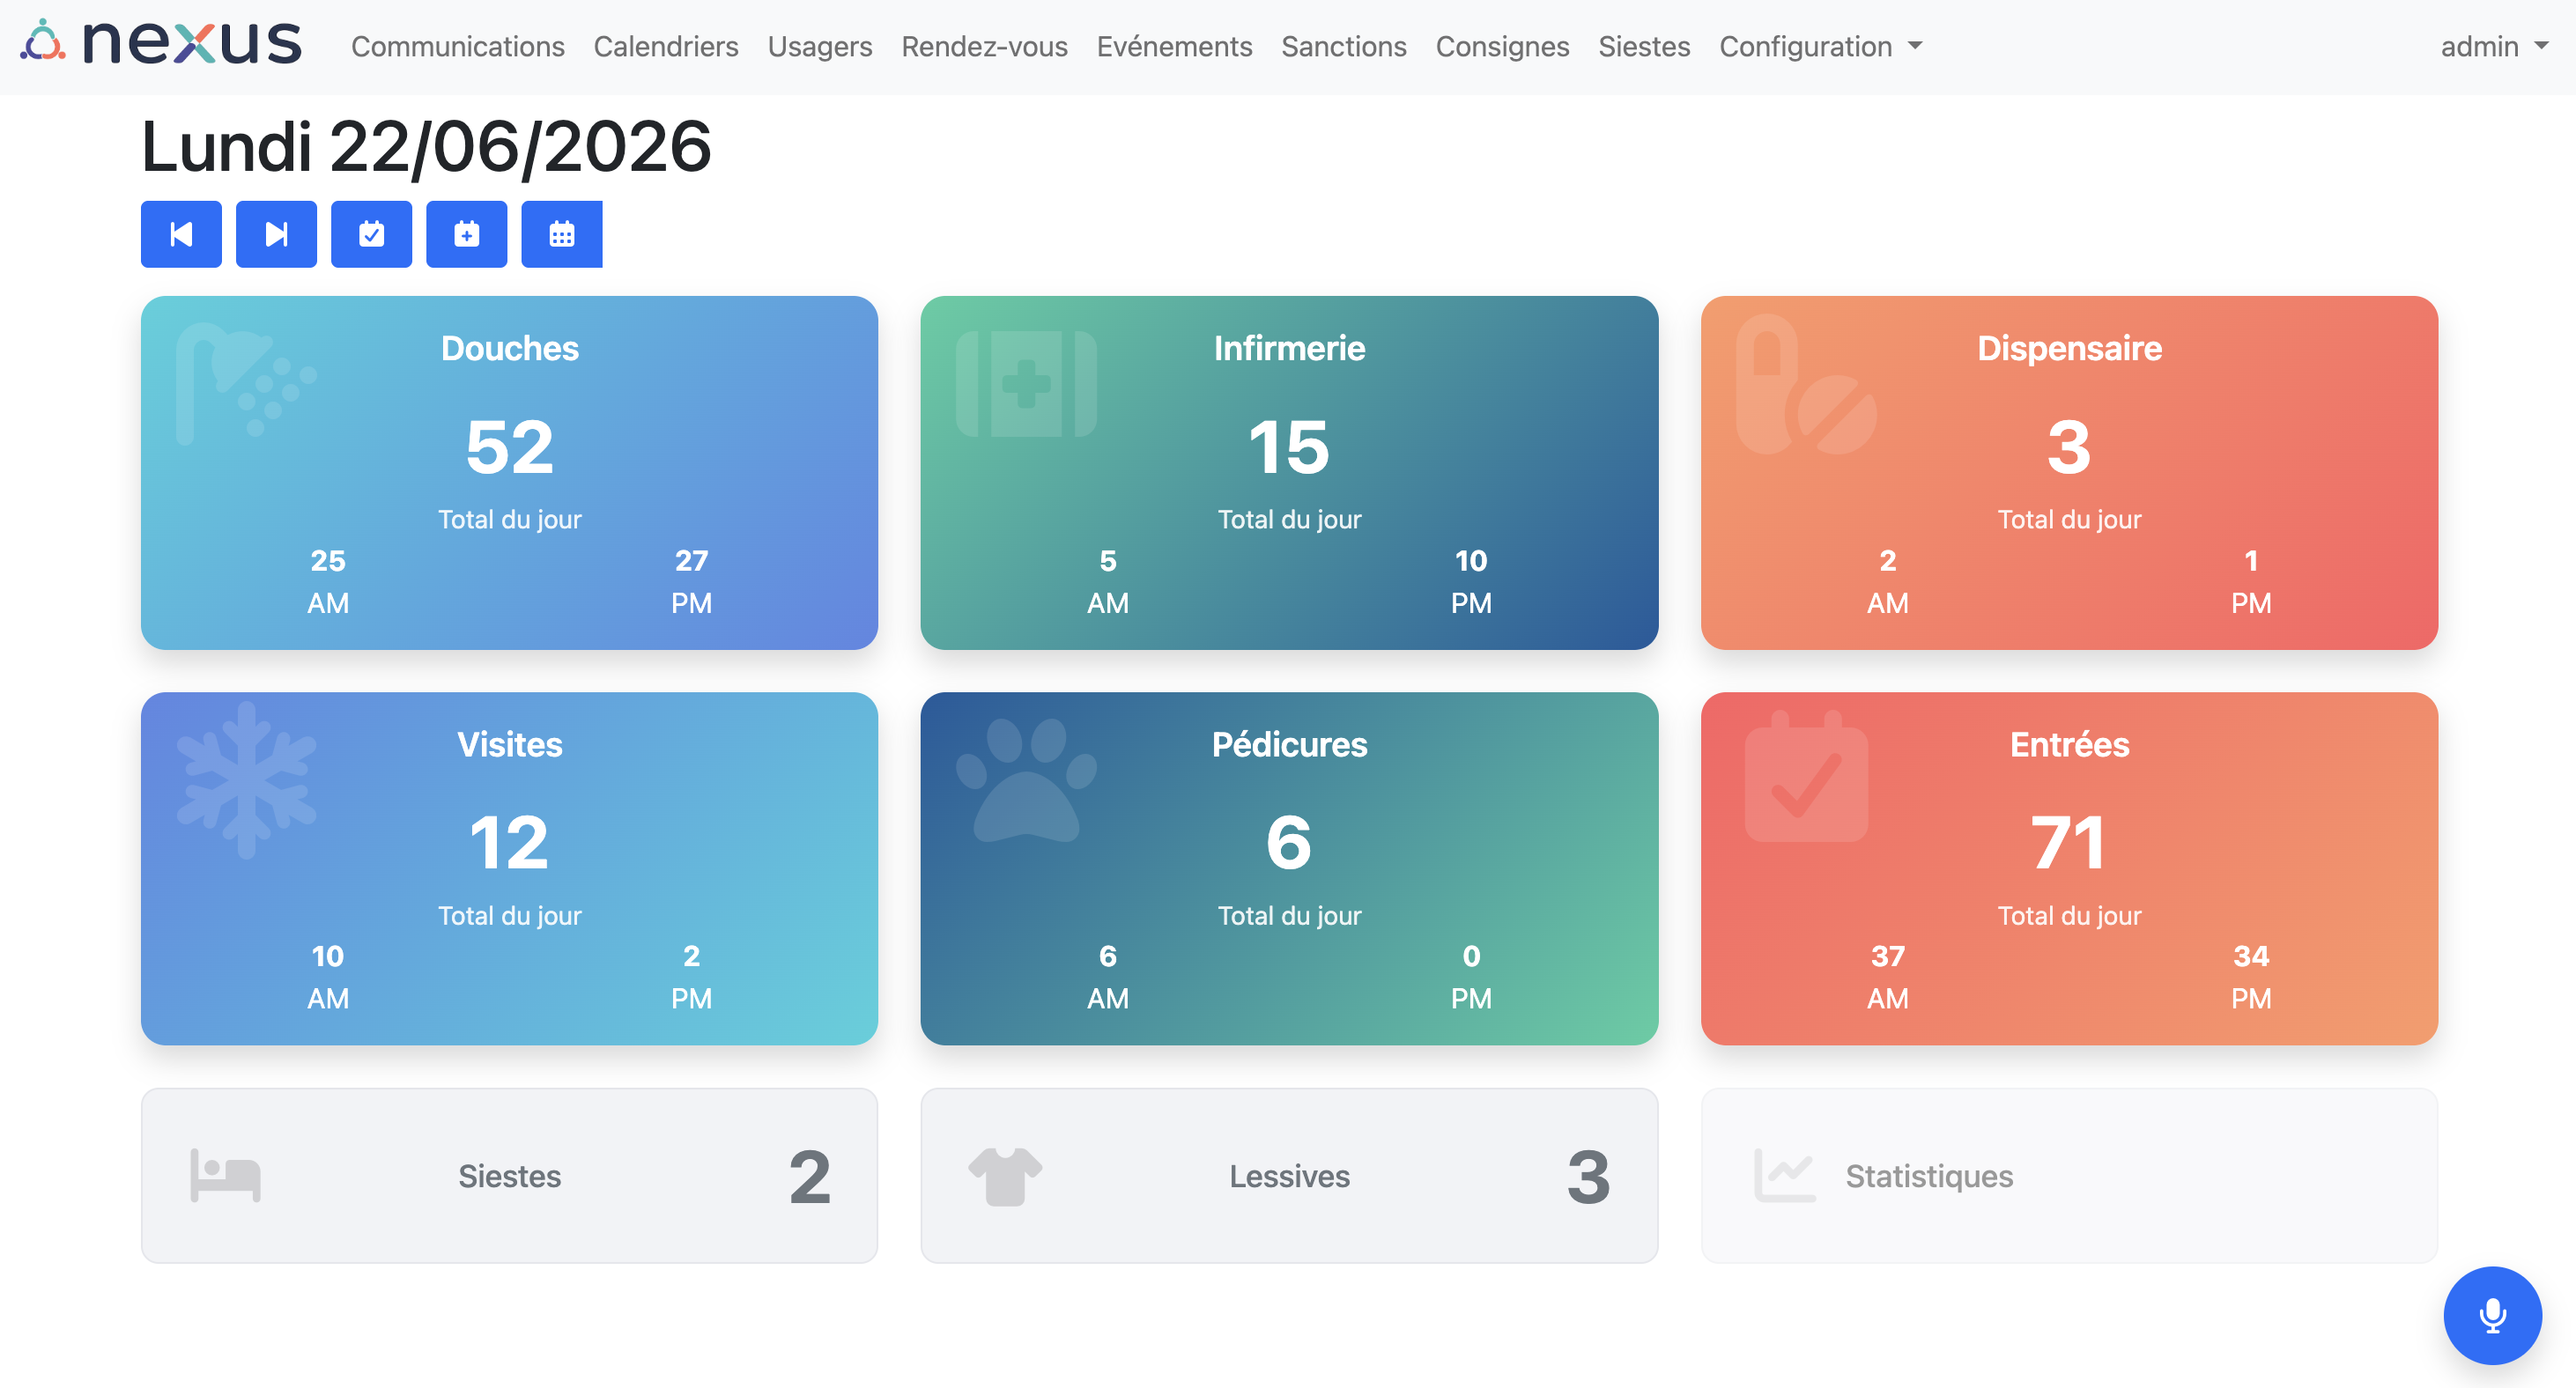Click Infirmerie AM count 5

(1108, 560)
